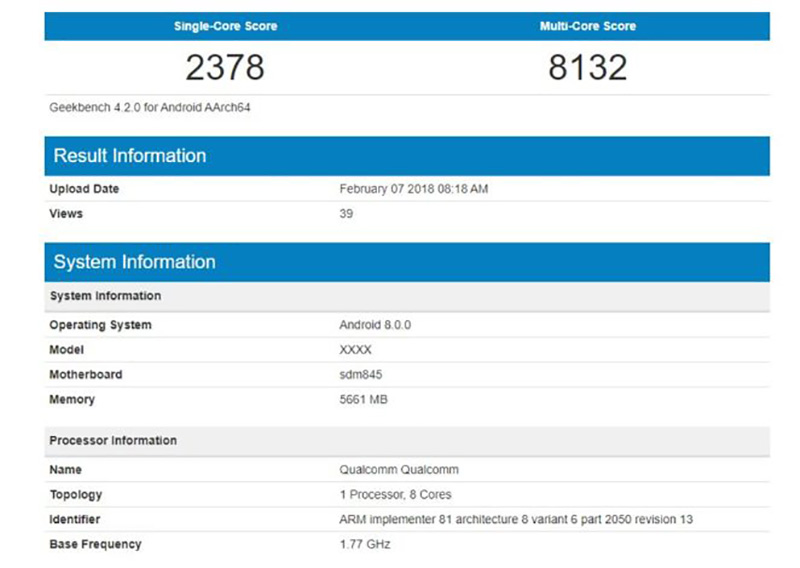
Task: Click the Operating System label
Action: (x=101, y=325)
